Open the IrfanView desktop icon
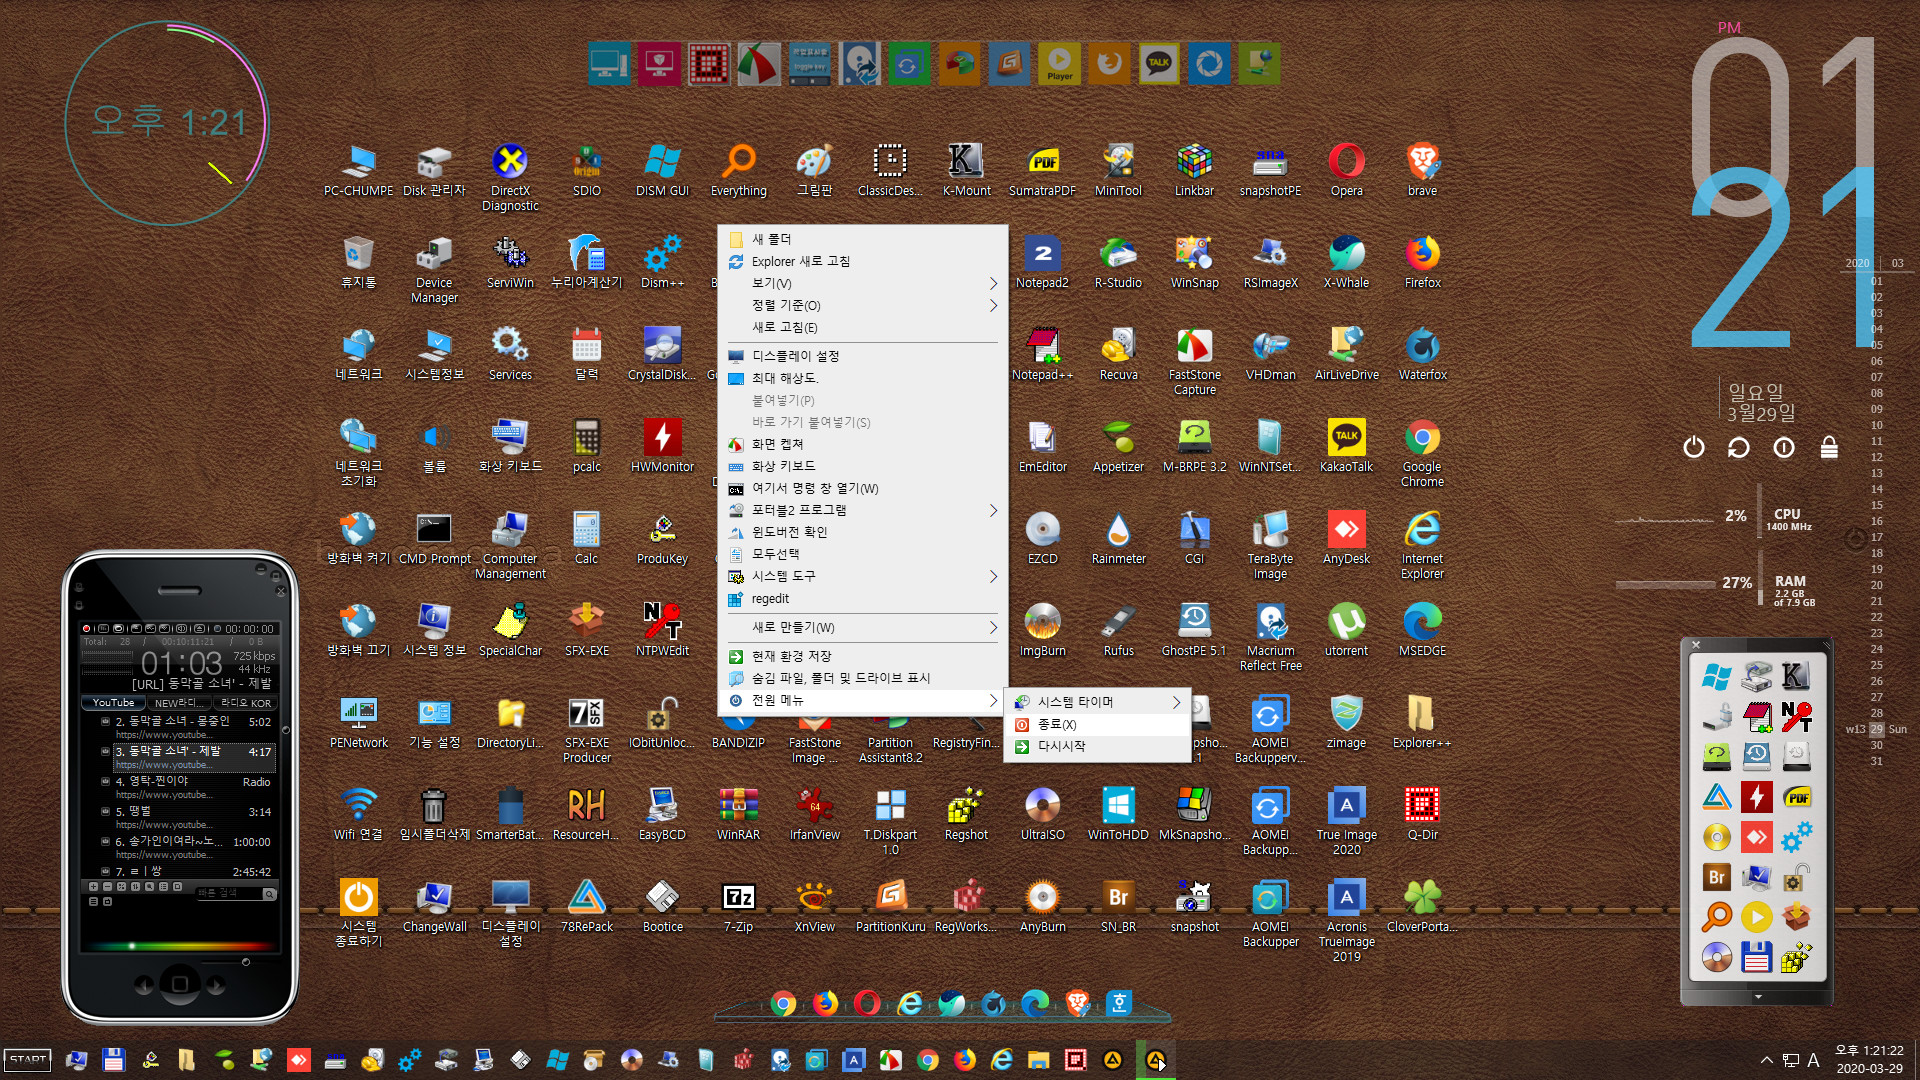Viewport: 1920px width, 1080px height. [x=814, y=814]
